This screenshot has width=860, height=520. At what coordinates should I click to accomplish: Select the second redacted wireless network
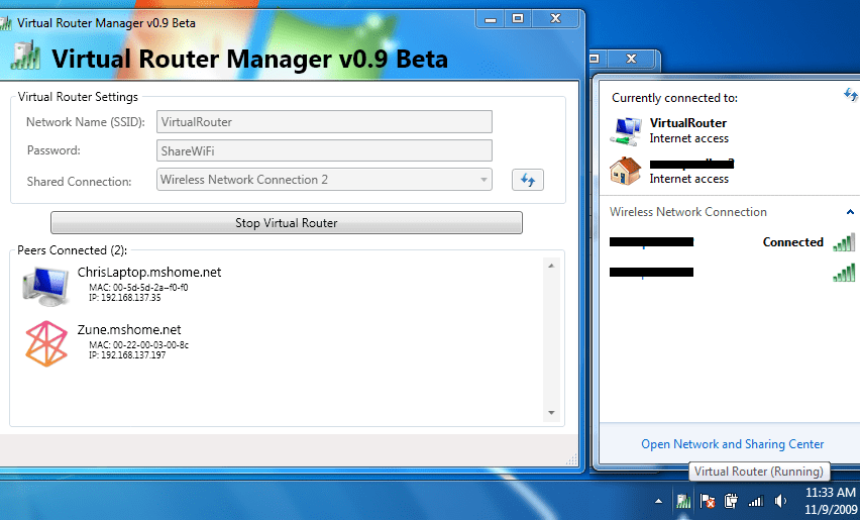point(732,272)
